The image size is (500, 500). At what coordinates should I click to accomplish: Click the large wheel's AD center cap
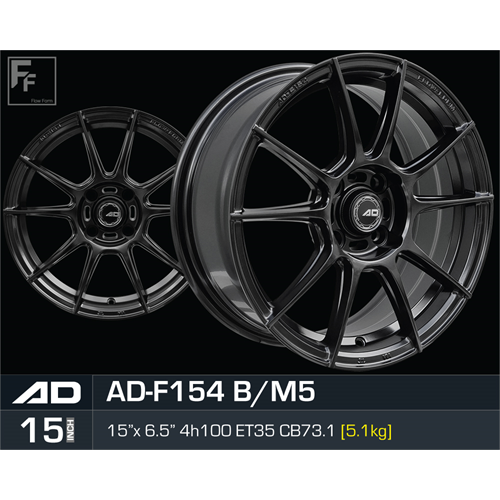[369, 211]
